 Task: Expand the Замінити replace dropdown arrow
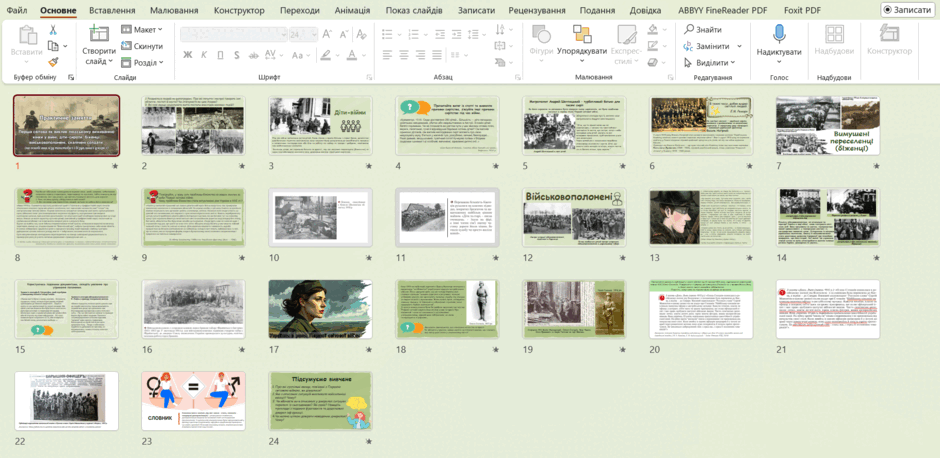[739, 46]
